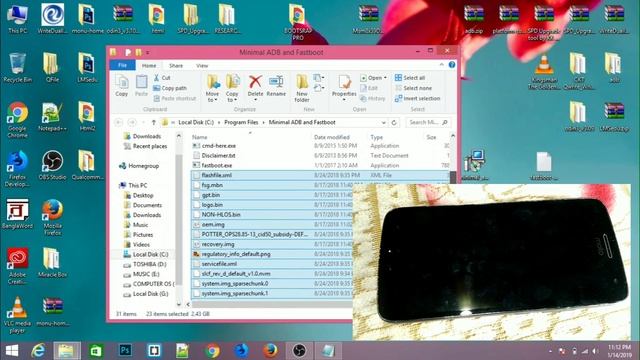Image resolution: width=640 pixels, height=360 pixels.
Task: Collapse the ribbon with the chevron
Action: (441, 65)
